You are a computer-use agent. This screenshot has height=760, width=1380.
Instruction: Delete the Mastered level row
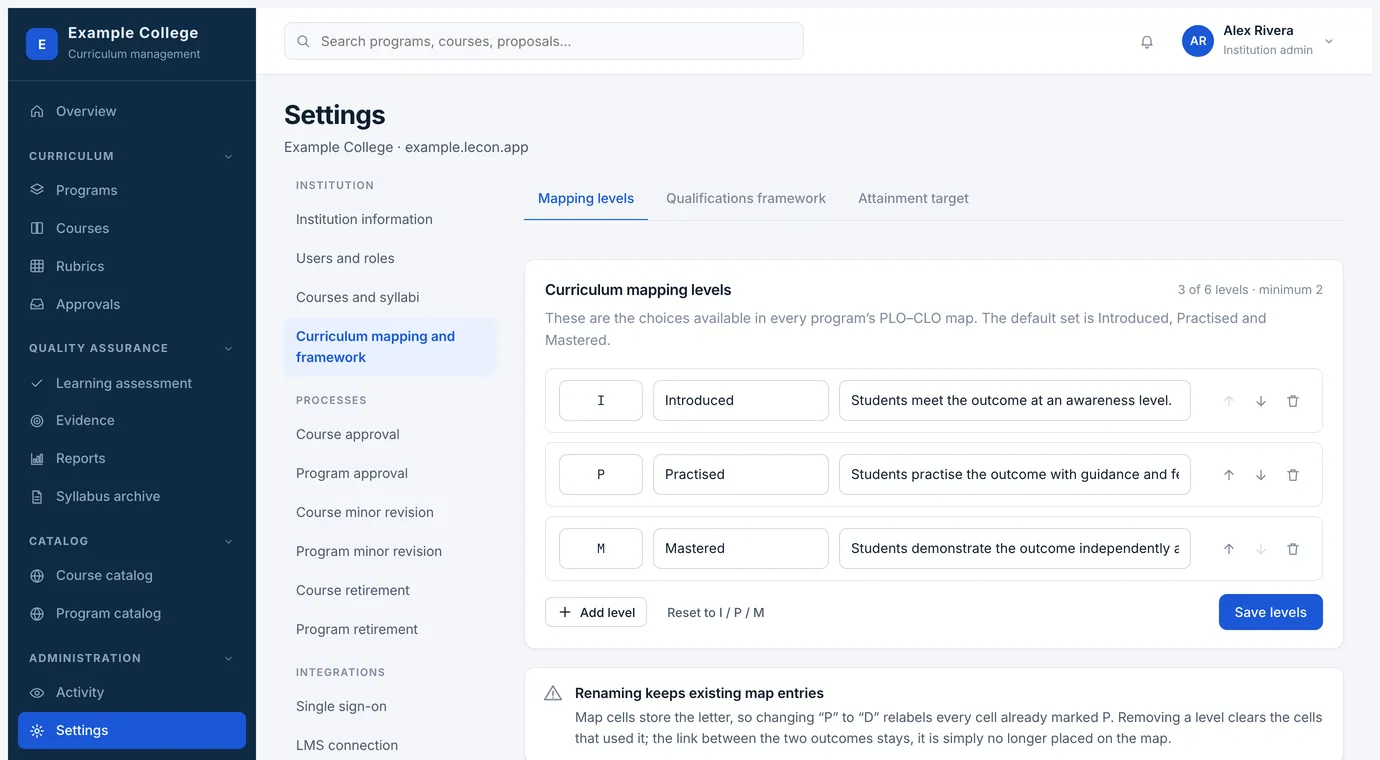(x=1293, y=549)
